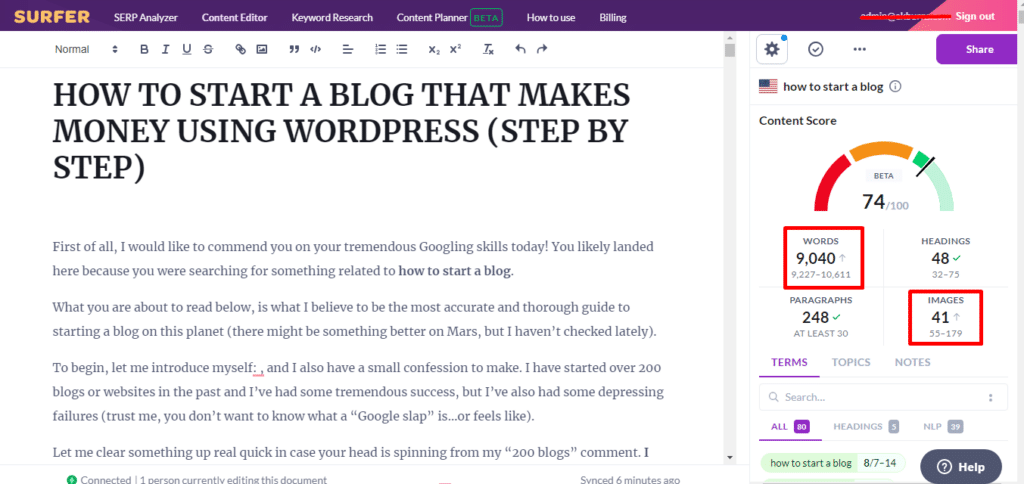Click the HEADINGS 48 metric

point(944,258)
